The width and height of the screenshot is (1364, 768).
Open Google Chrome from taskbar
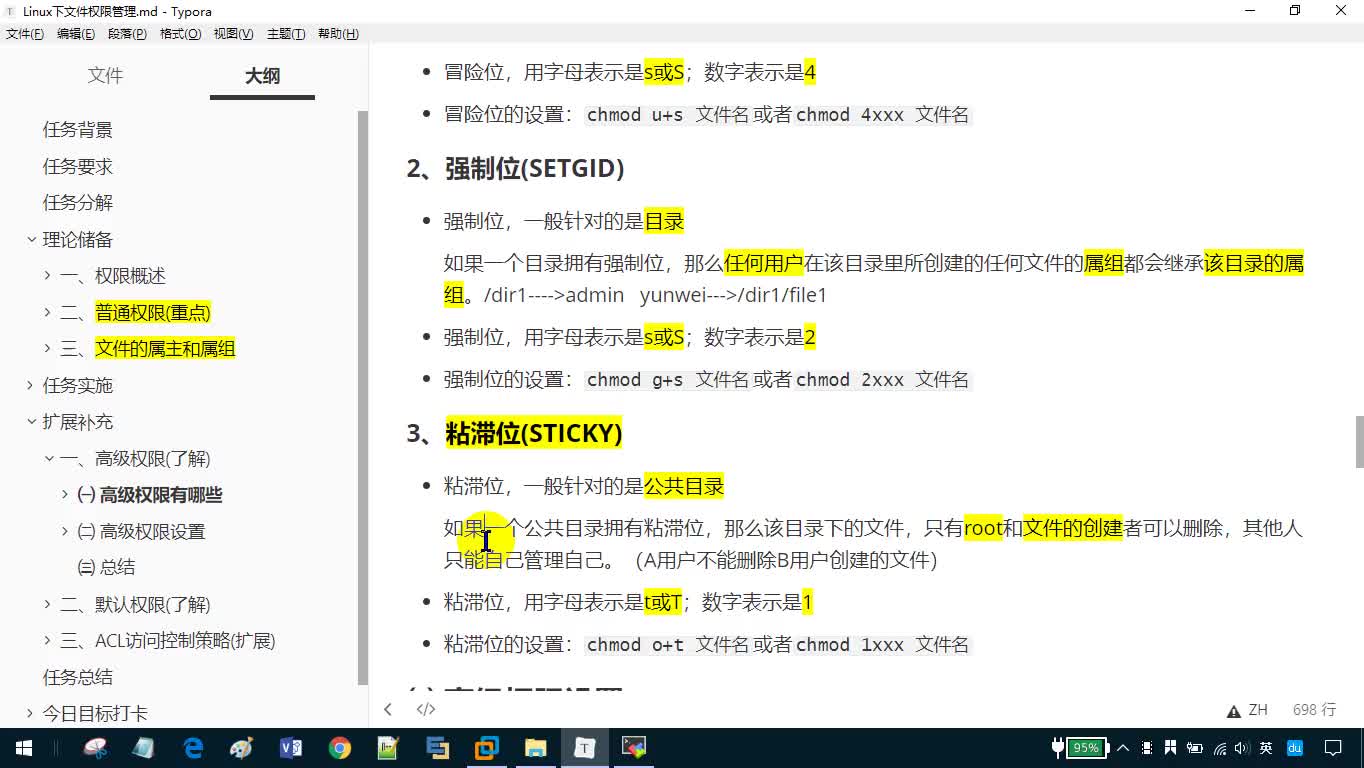pyautogui.click(x=340, y=747)
